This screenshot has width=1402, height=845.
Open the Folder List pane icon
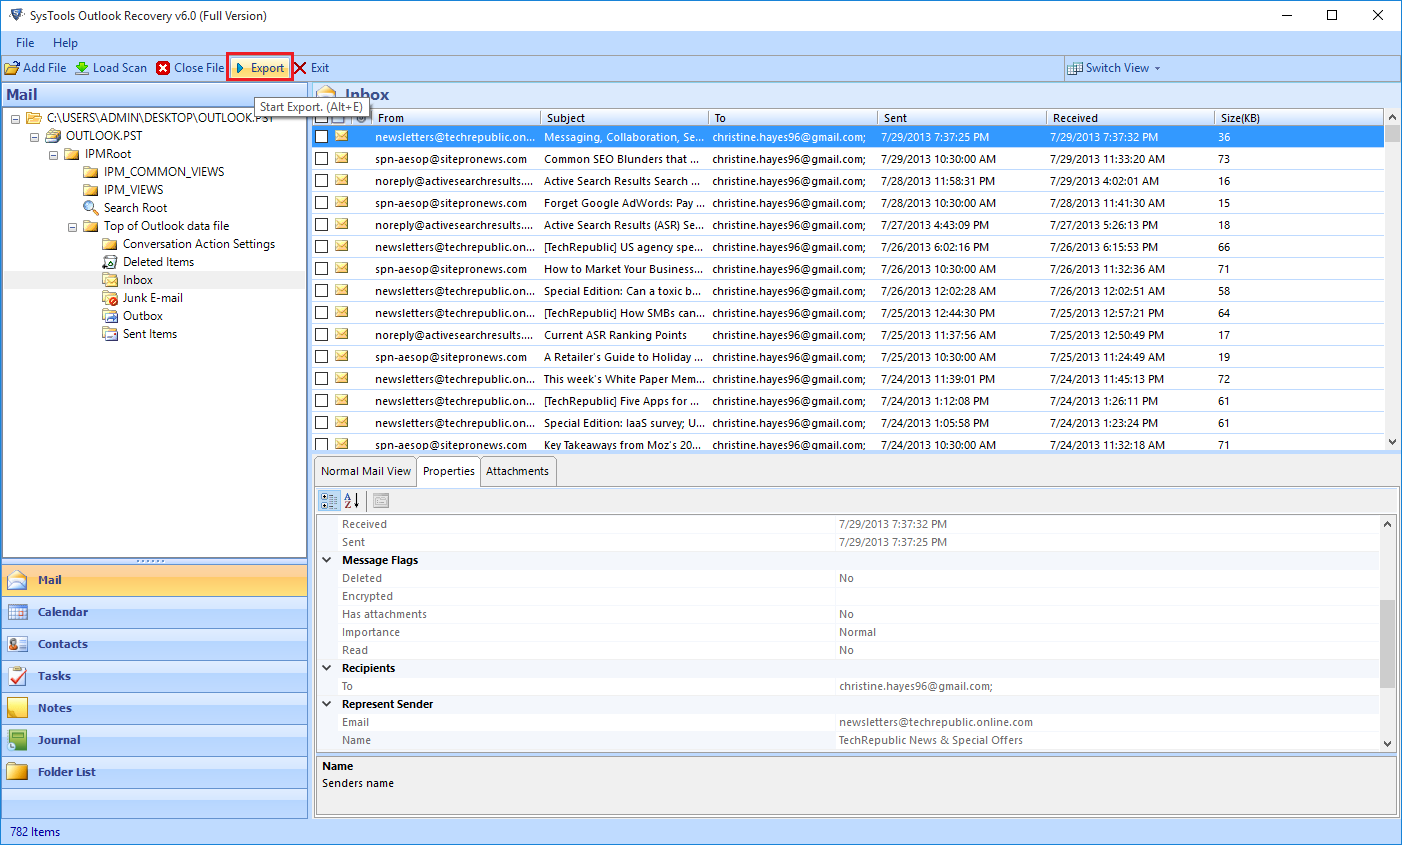18,772
